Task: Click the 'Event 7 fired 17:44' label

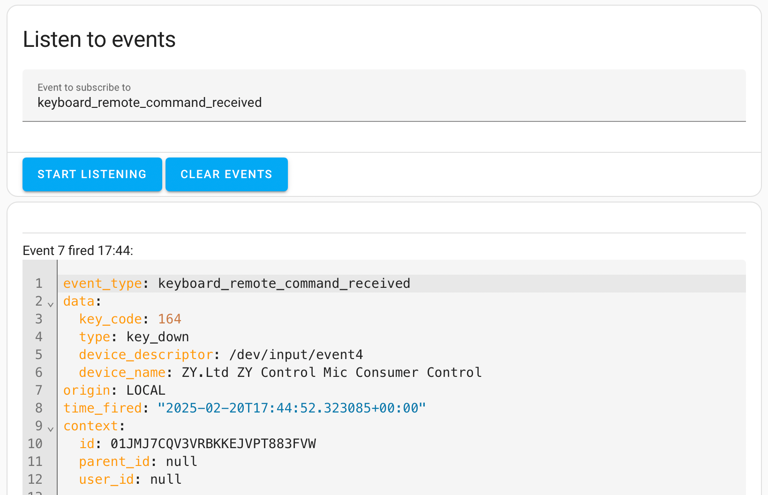Action: [x=78, y=251]
